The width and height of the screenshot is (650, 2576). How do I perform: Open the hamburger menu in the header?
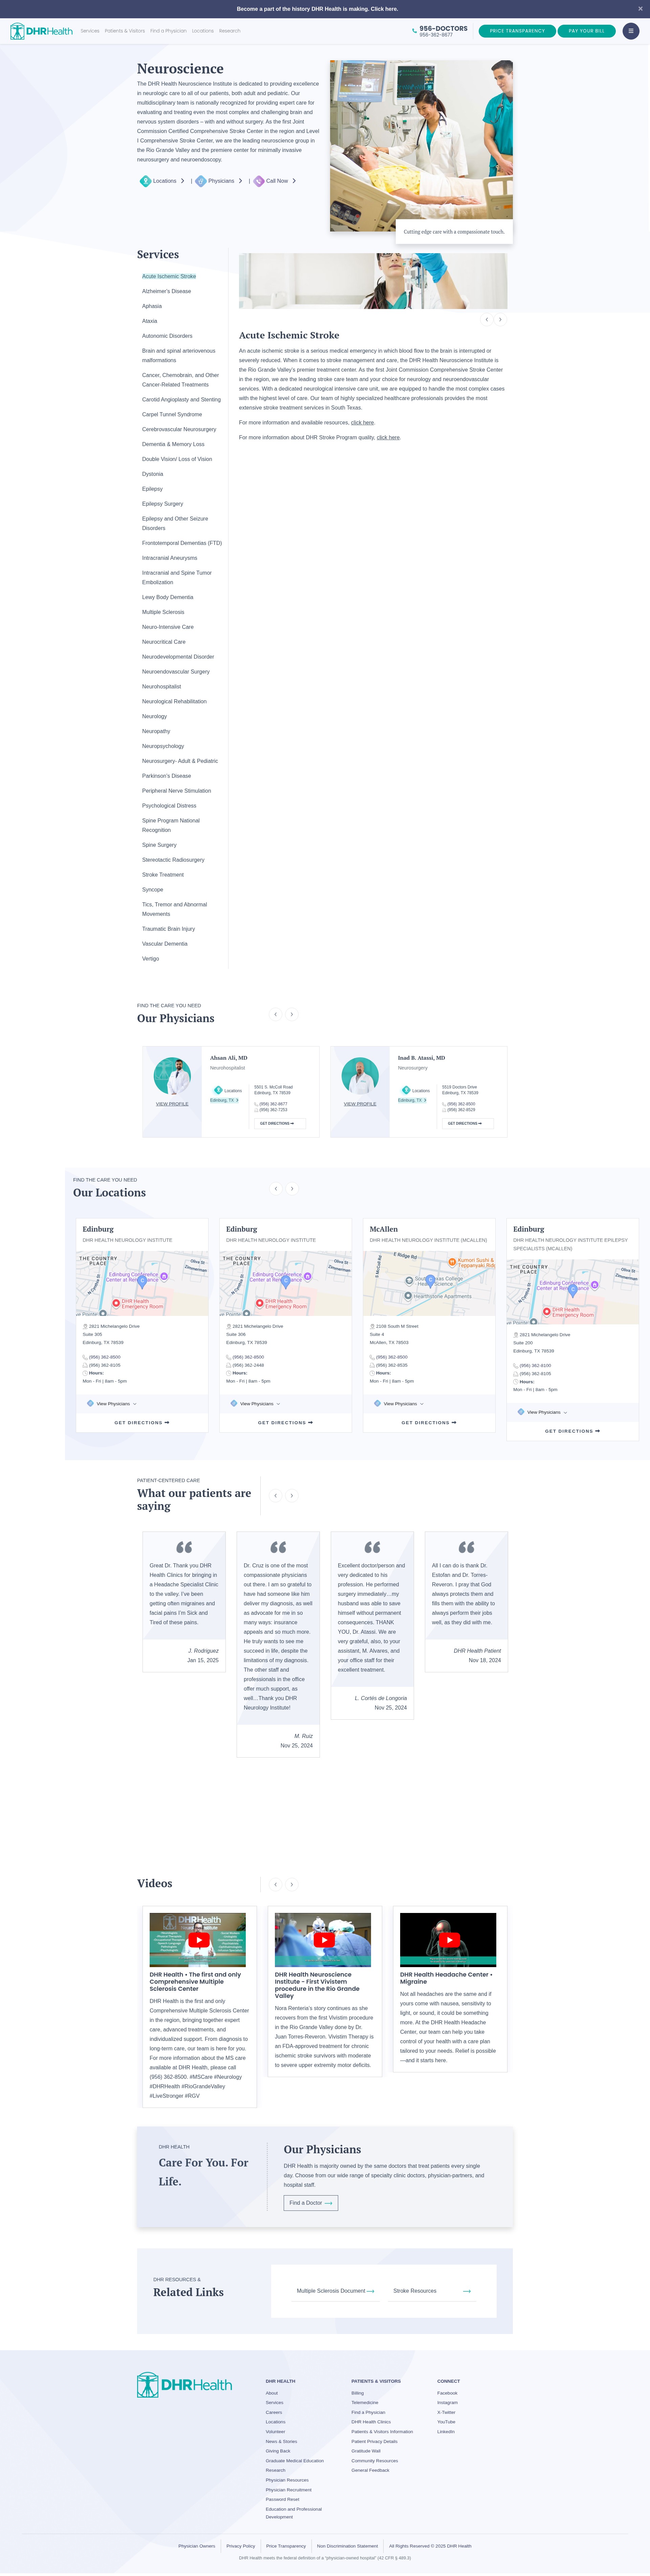click(x=631, y=31)
